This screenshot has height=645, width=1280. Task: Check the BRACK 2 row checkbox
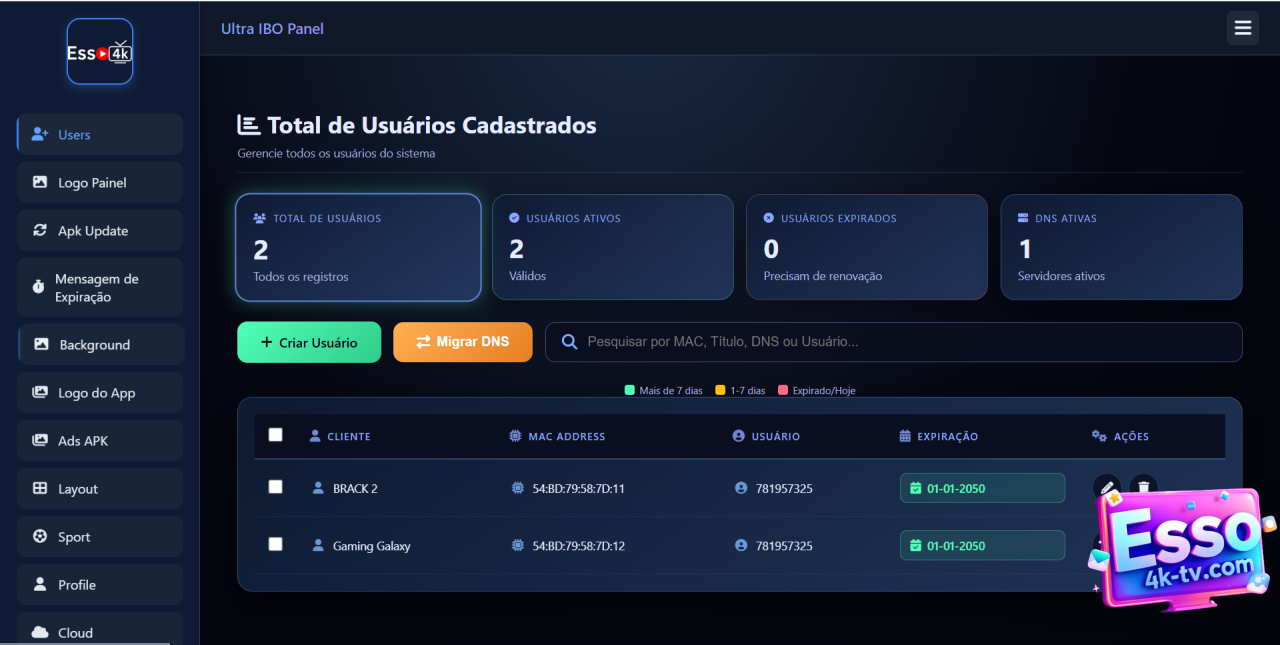pos(276,487)
